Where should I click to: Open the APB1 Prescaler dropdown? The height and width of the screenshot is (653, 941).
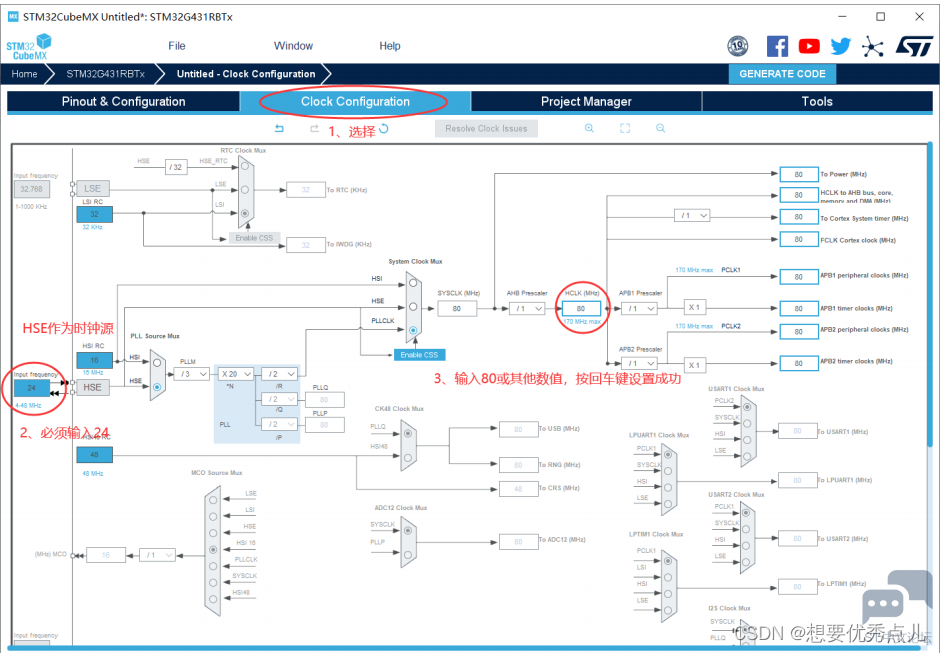pos(639,308)
